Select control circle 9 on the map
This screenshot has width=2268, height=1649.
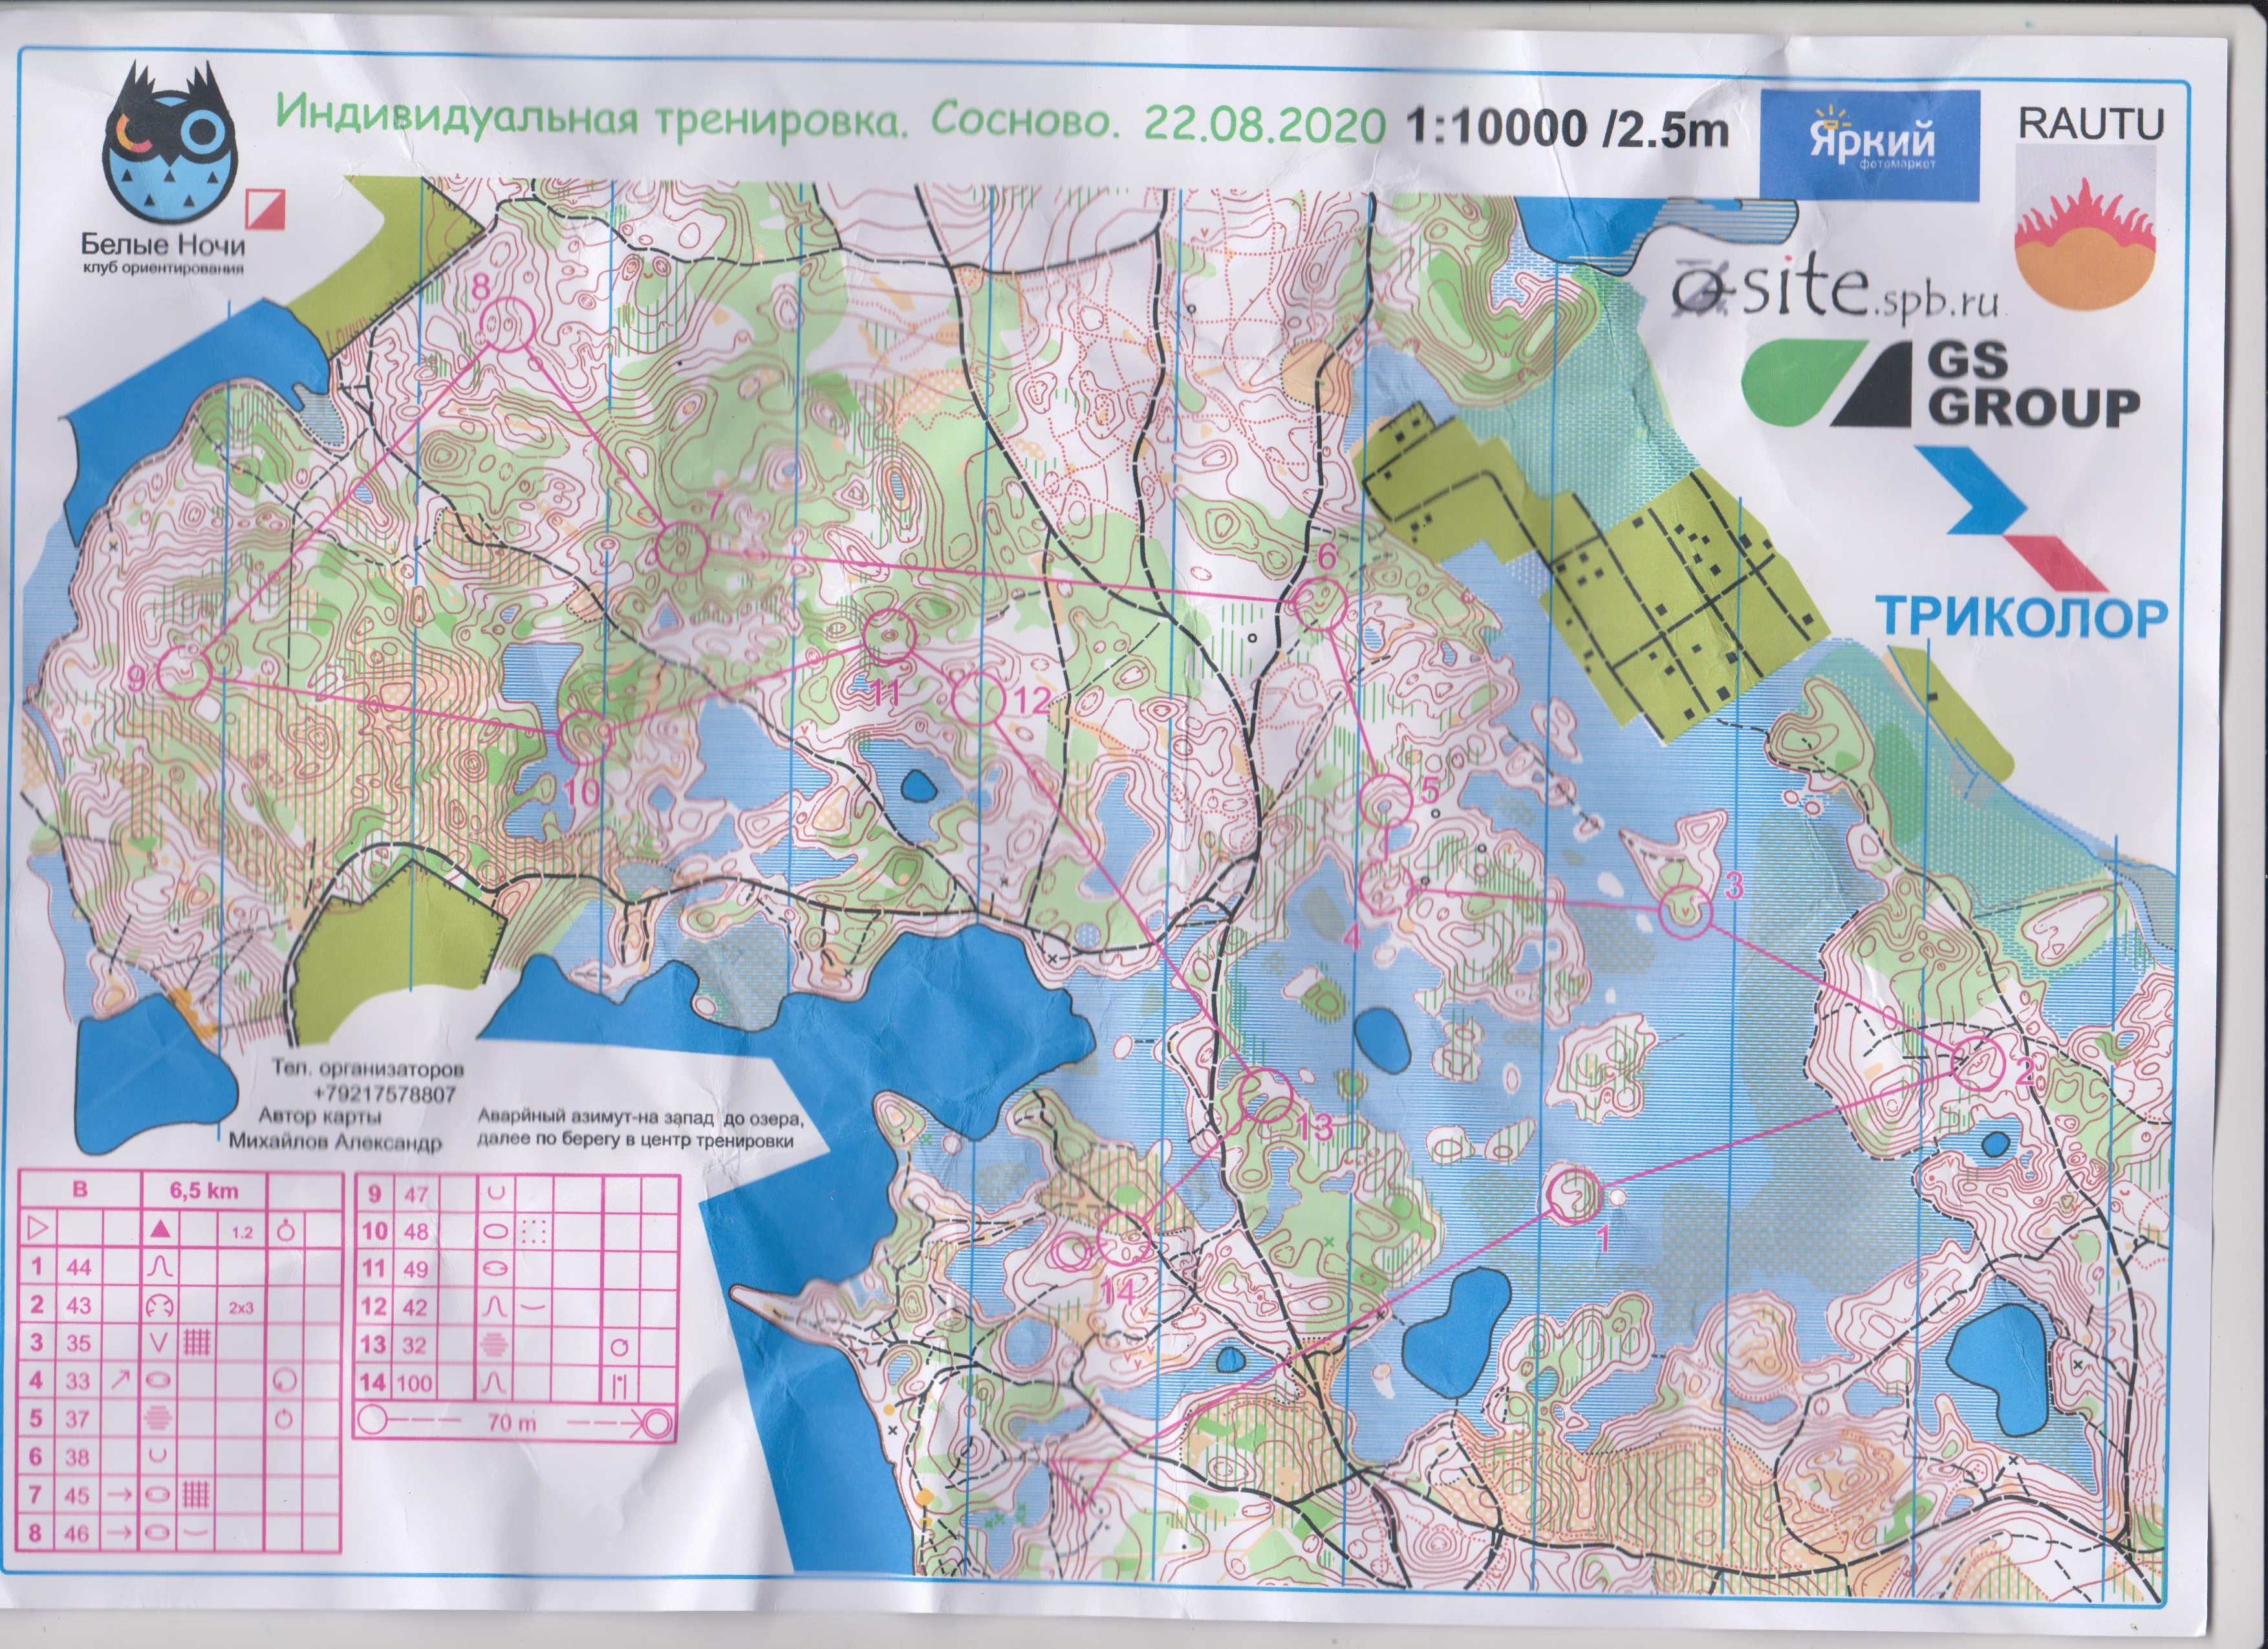pos(184,671)
